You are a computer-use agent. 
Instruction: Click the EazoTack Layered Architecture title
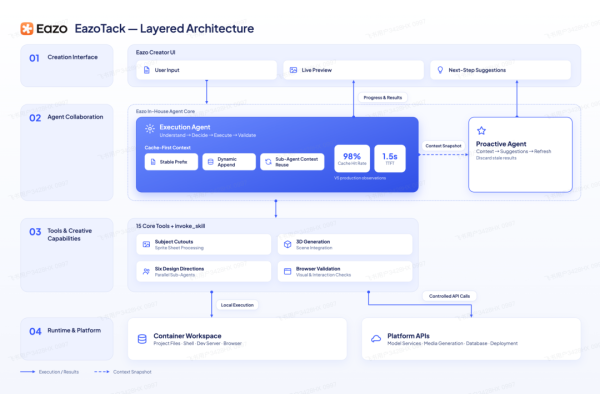164,29
